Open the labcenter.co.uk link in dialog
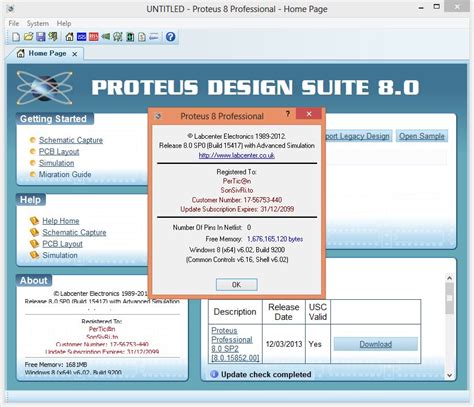 tap(237, 155)
